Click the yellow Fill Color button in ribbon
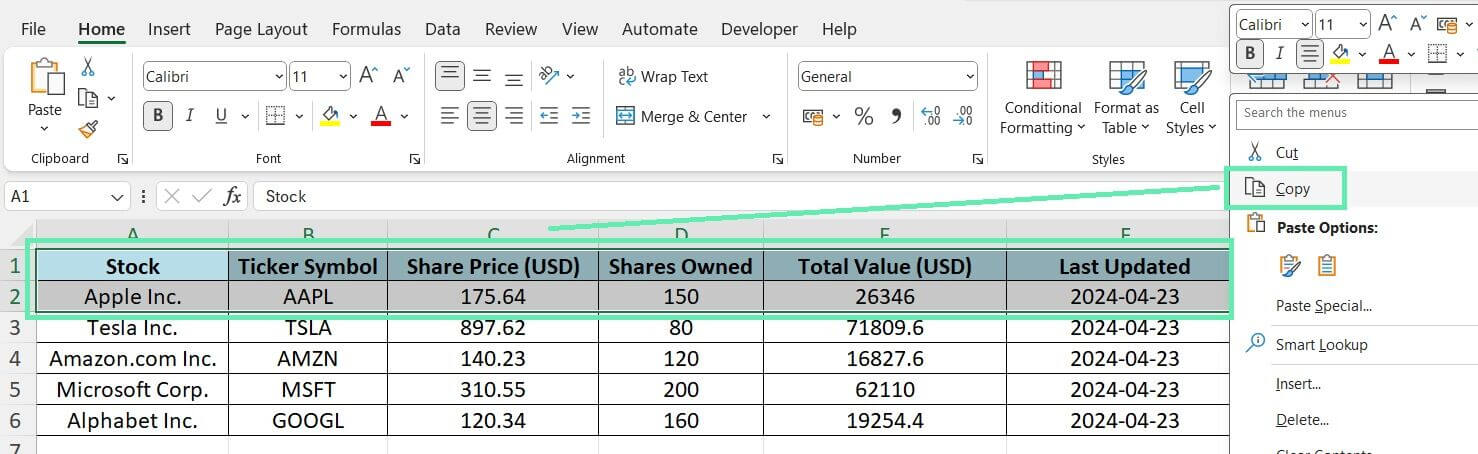Viewport: 1478px width, 454px height. (330, 116)
